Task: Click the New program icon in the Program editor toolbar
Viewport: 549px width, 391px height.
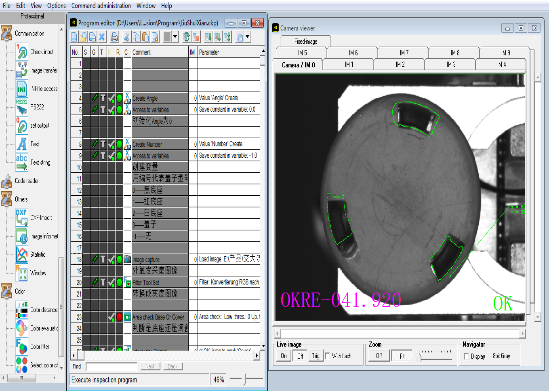Action: click(74, 36)
